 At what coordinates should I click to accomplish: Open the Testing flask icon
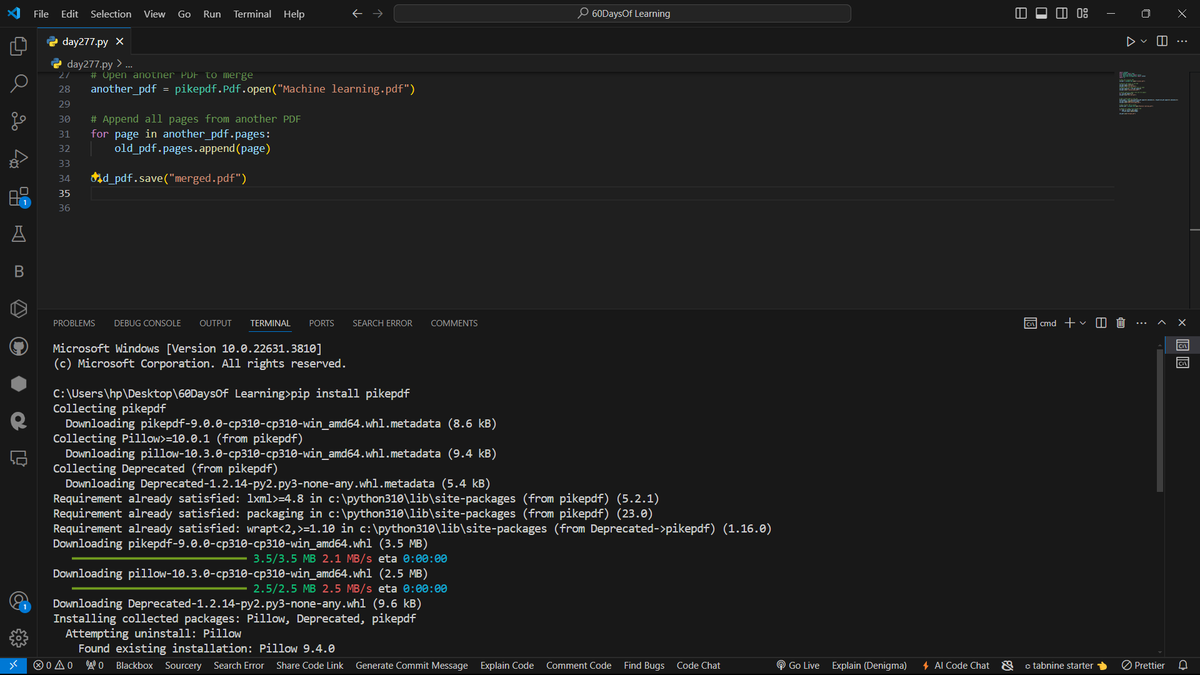[x=18, y=234]
